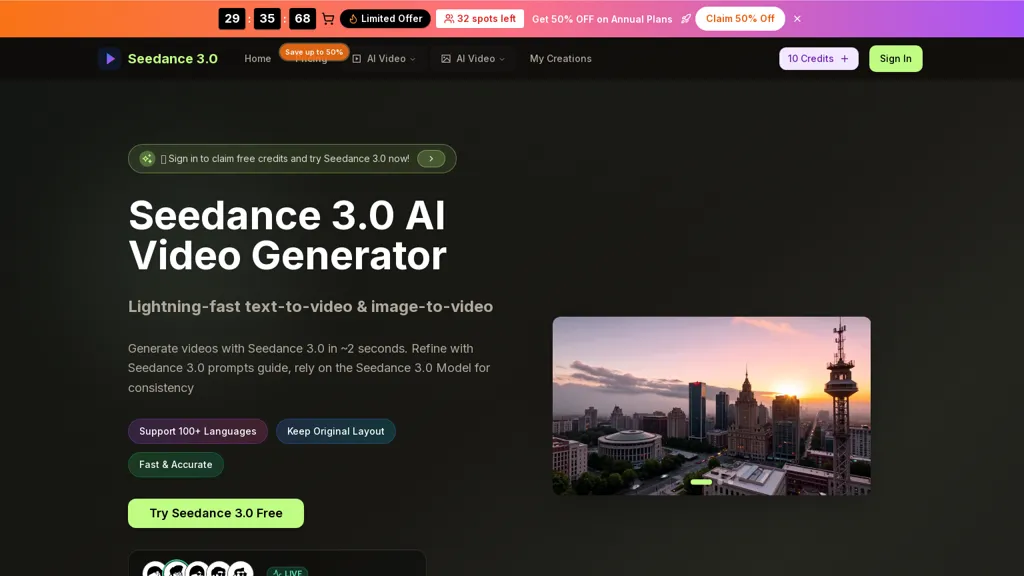This screenshot has width=1024, height=576.
Task: Click the countdown hours box showing 29
Action: tap(232, 19)
